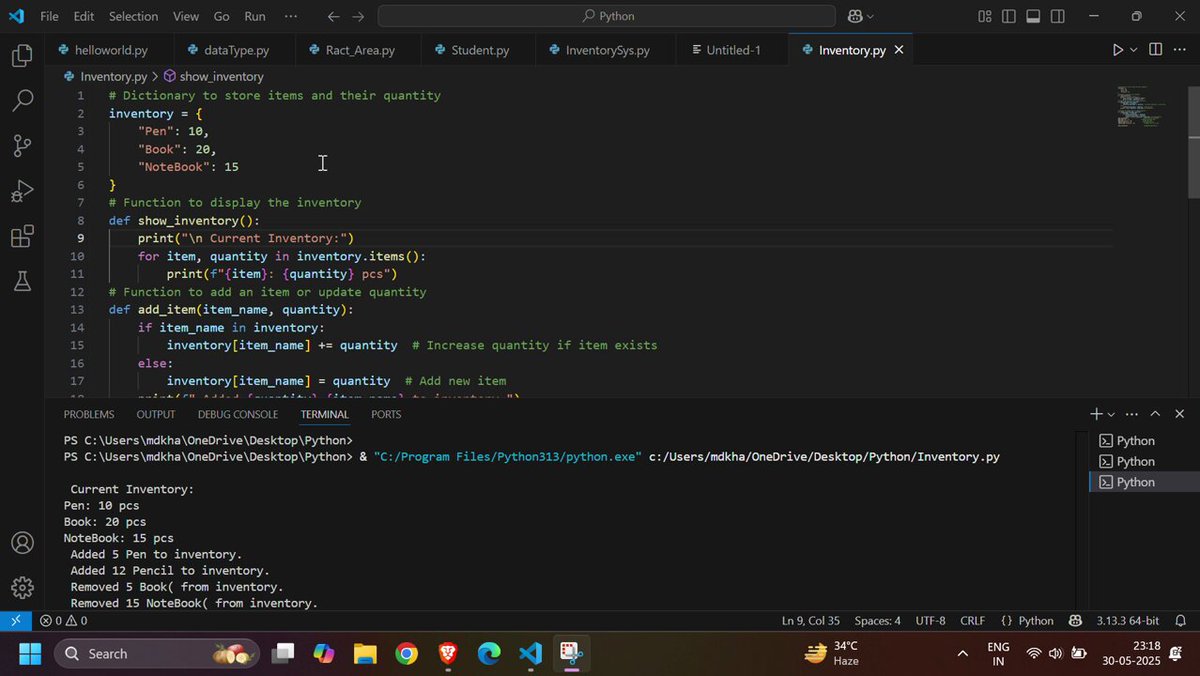Go forward using the navigation arrow
The height and width of the screenshot is (676, 1200).
(358, 16)
